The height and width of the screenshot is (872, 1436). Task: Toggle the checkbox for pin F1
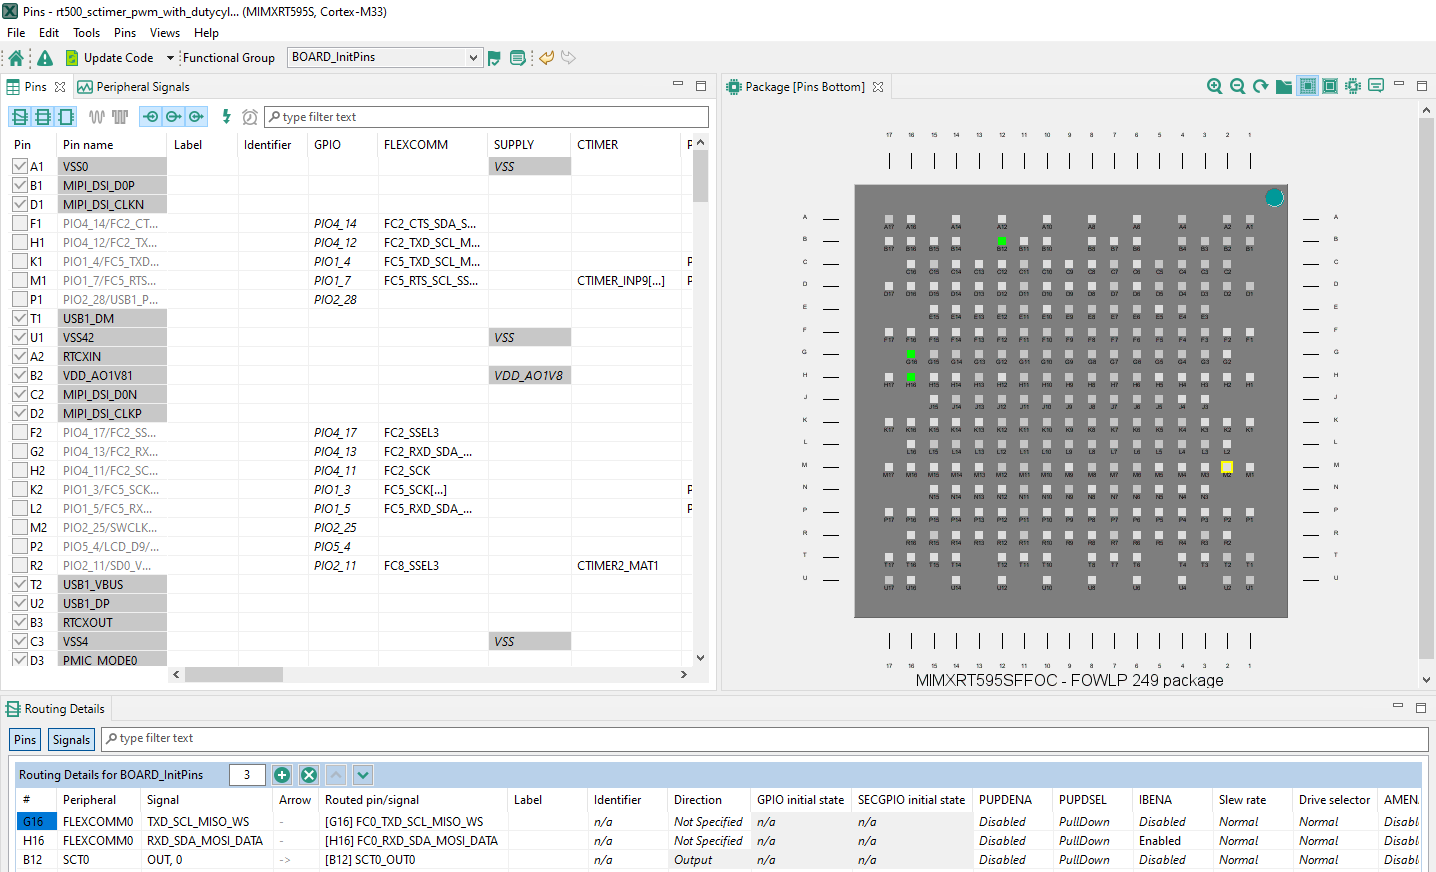point(20,223)
